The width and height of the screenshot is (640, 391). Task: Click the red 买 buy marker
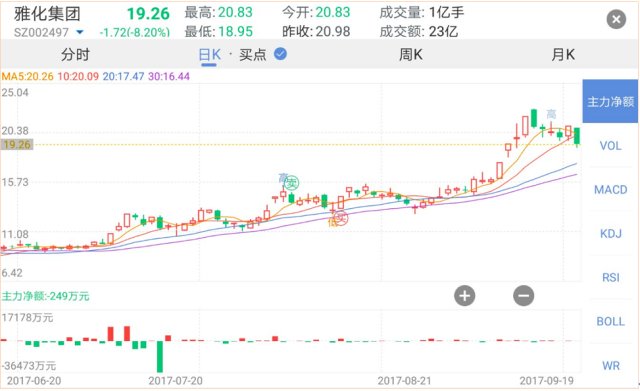[341, 218]
